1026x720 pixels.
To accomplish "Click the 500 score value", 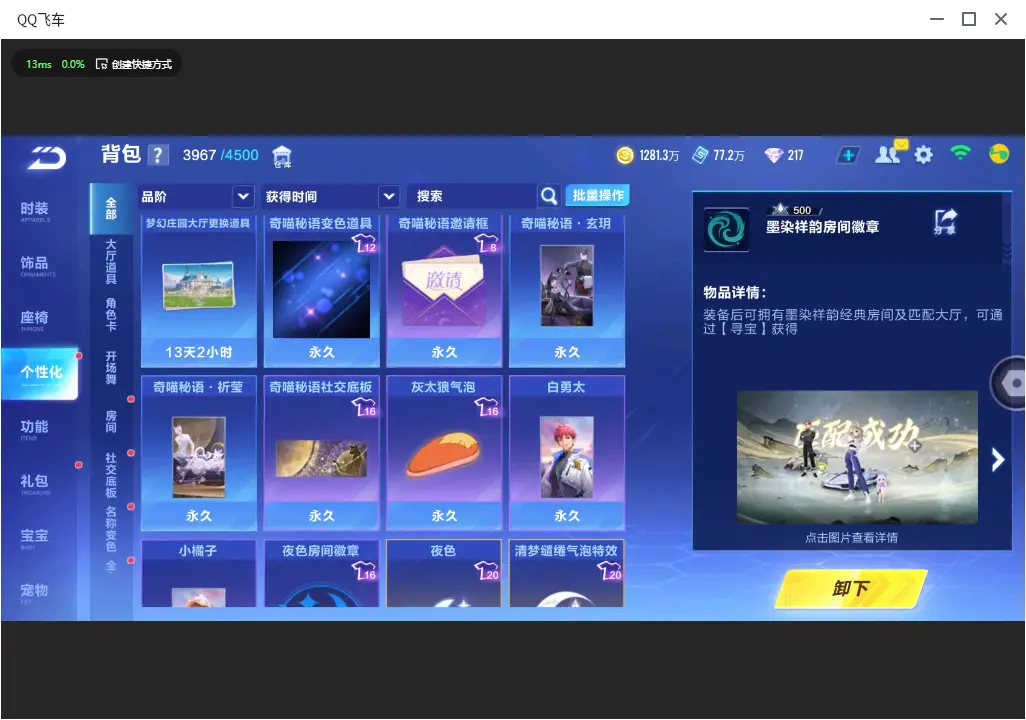I will [x=802, y=210].
